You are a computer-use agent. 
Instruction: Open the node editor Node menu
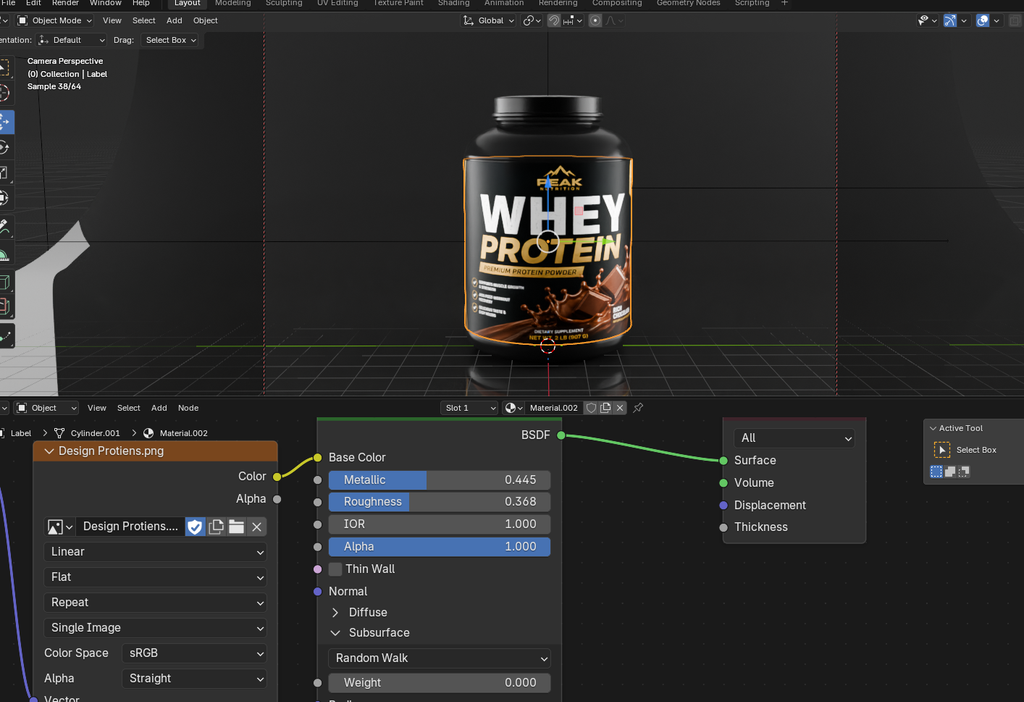click(x=188, y=408)
